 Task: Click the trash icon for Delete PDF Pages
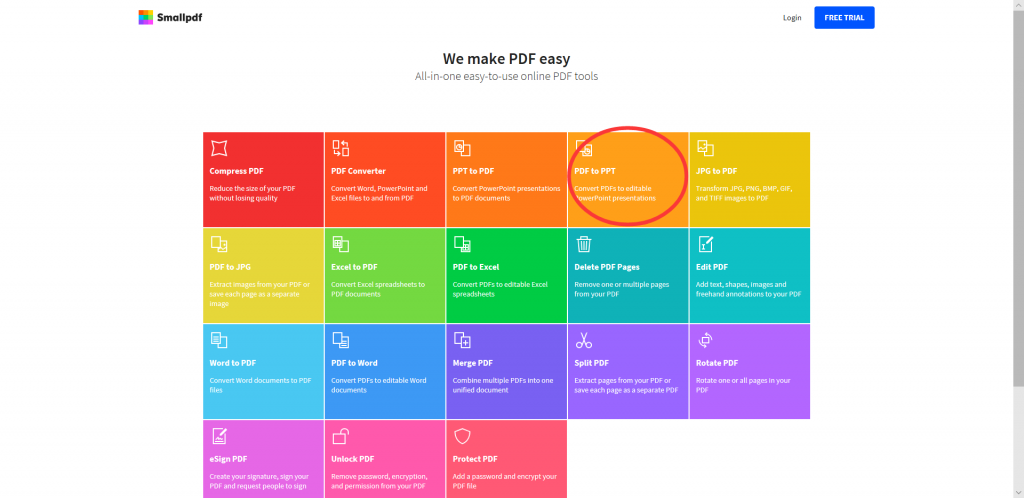click(x=583, y=244)
